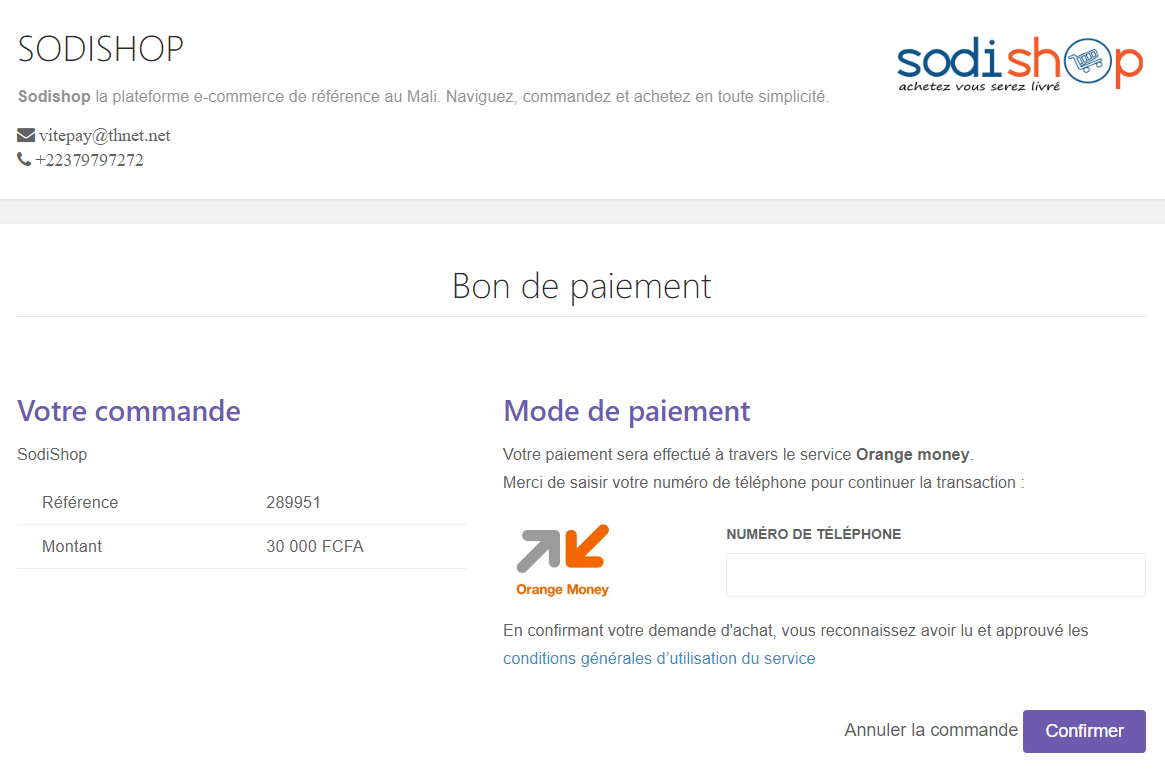Confirm the payment with Confirmer button
The height and width of the screenshot is (772, 1165).
(1084, 731)
